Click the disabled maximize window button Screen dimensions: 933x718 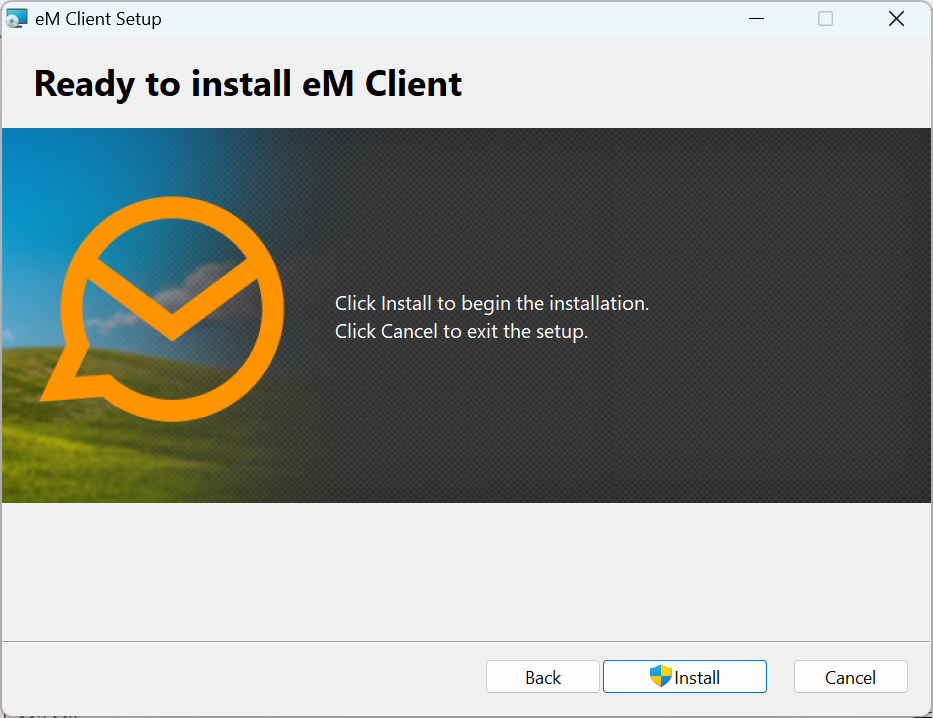click(825, 18)
